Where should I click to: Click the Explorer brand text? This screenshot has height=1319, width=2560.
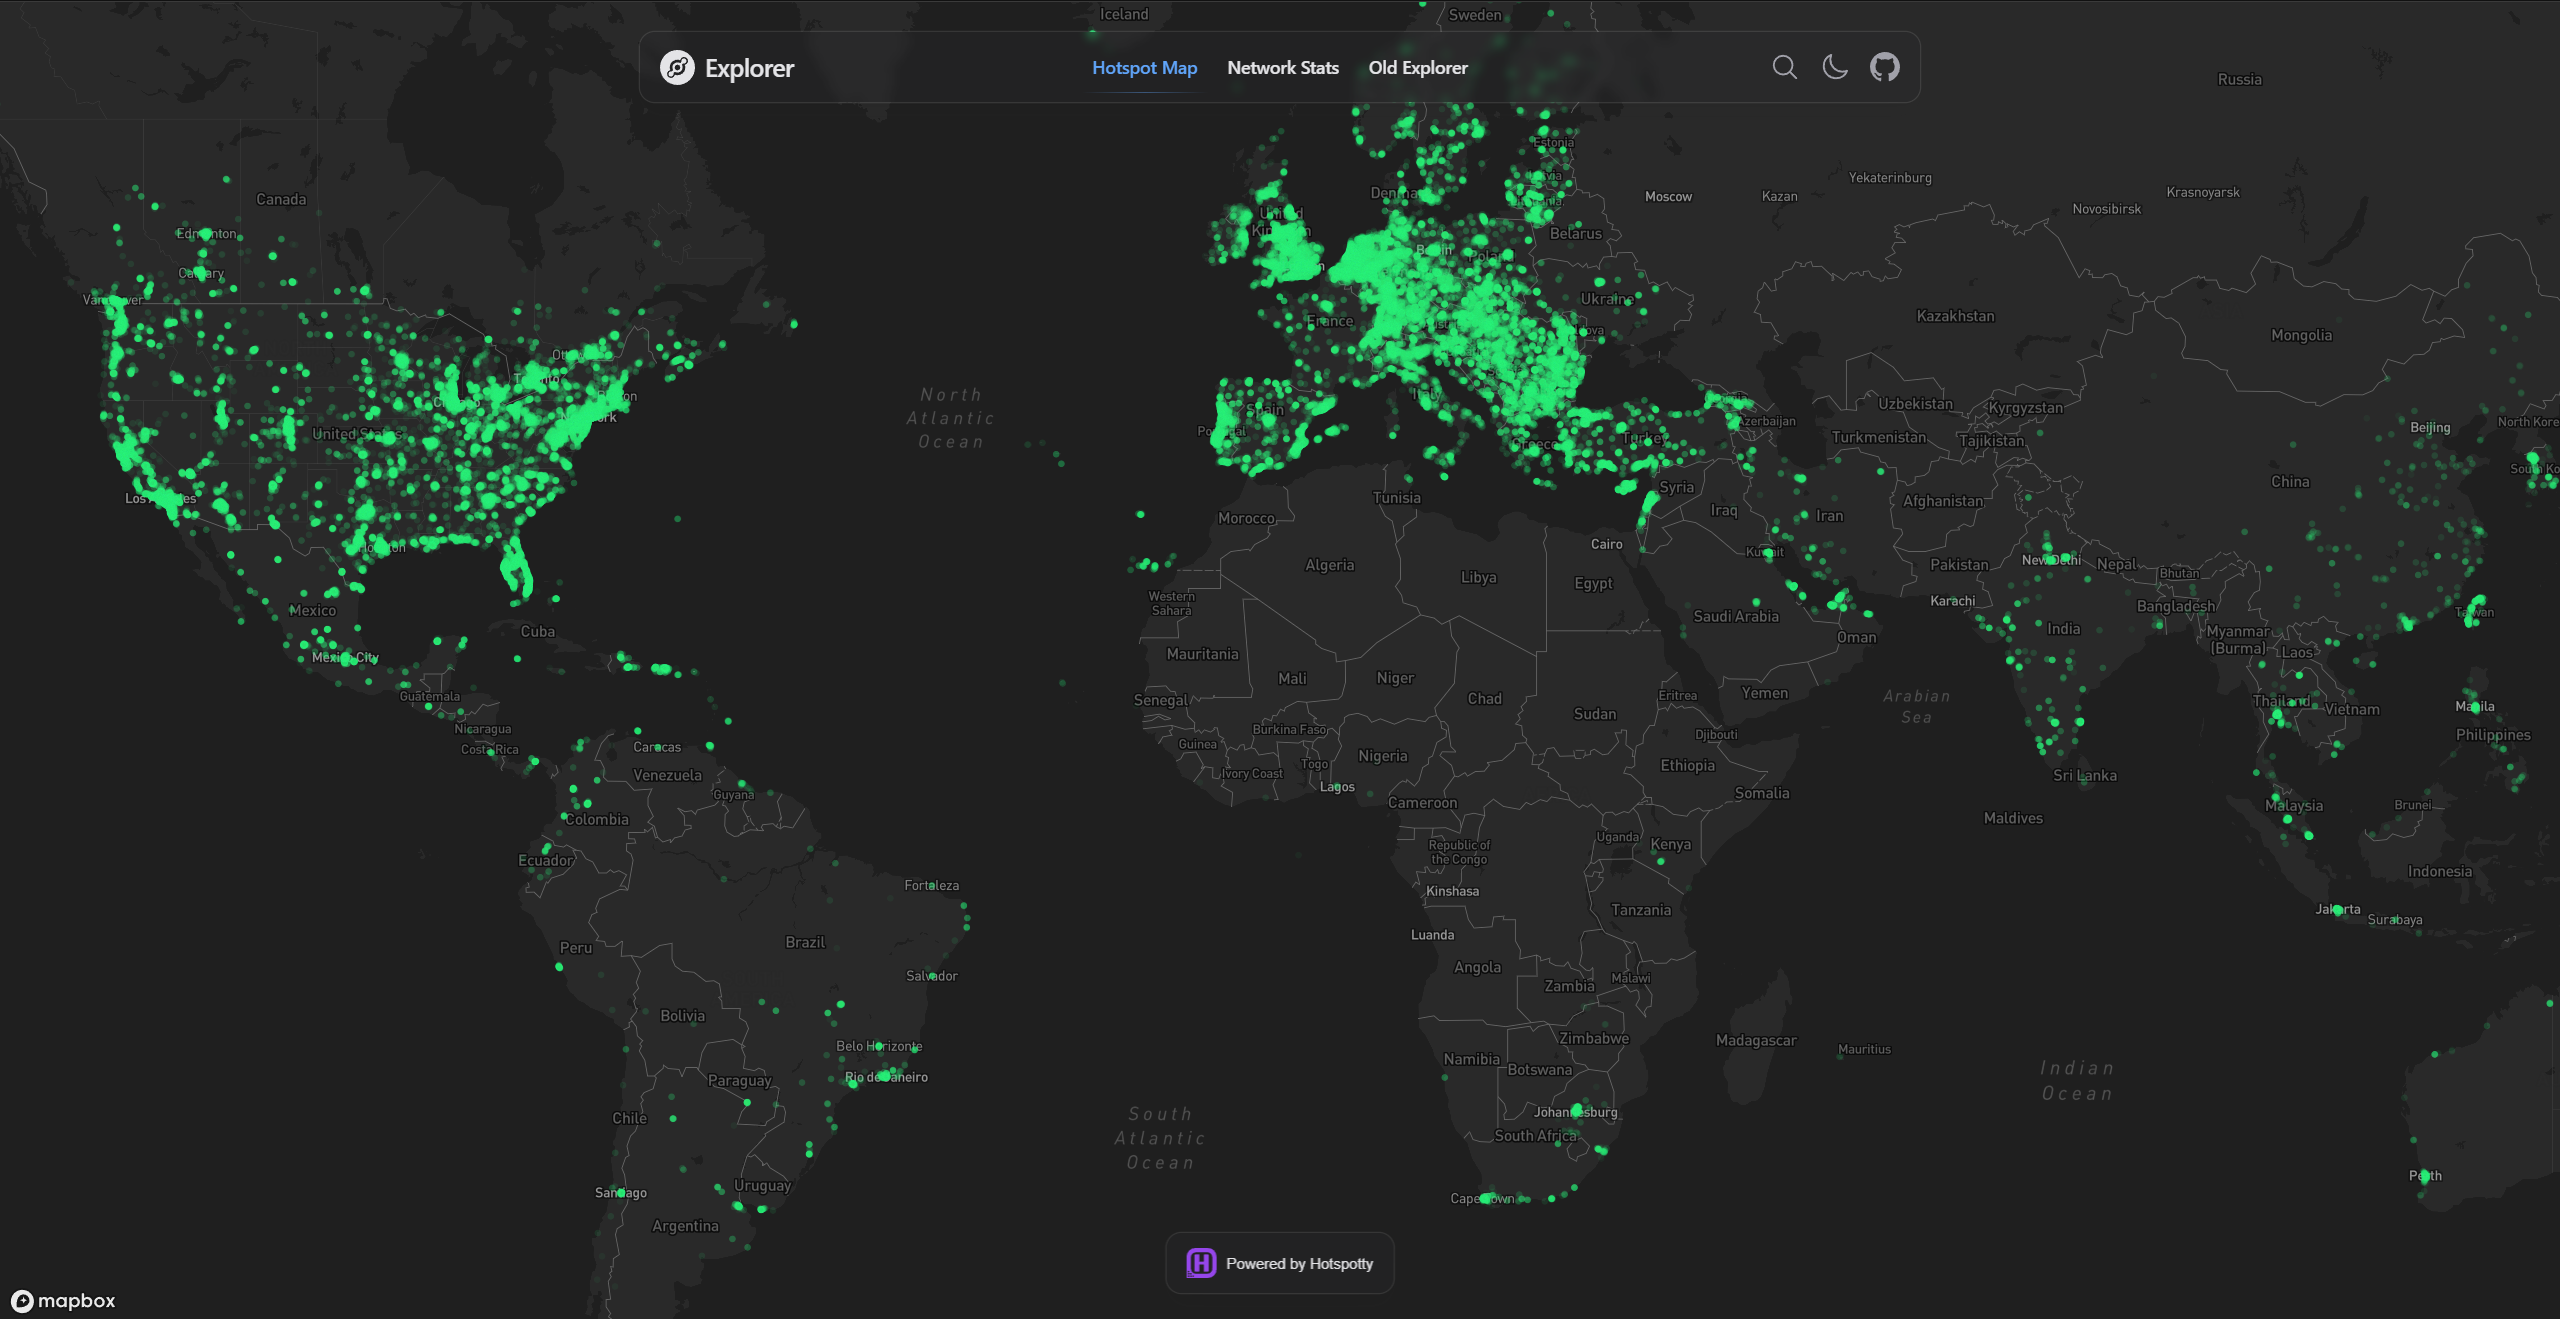point(749,67)
